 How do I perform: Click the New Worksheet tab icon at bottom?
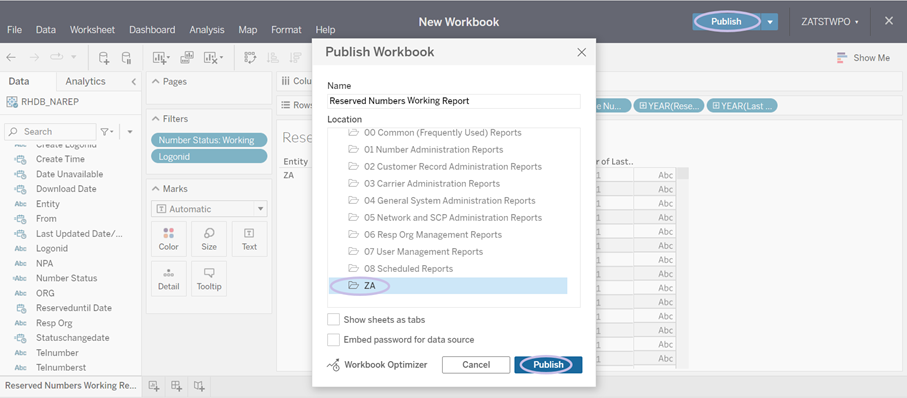(x=154, y=386)
